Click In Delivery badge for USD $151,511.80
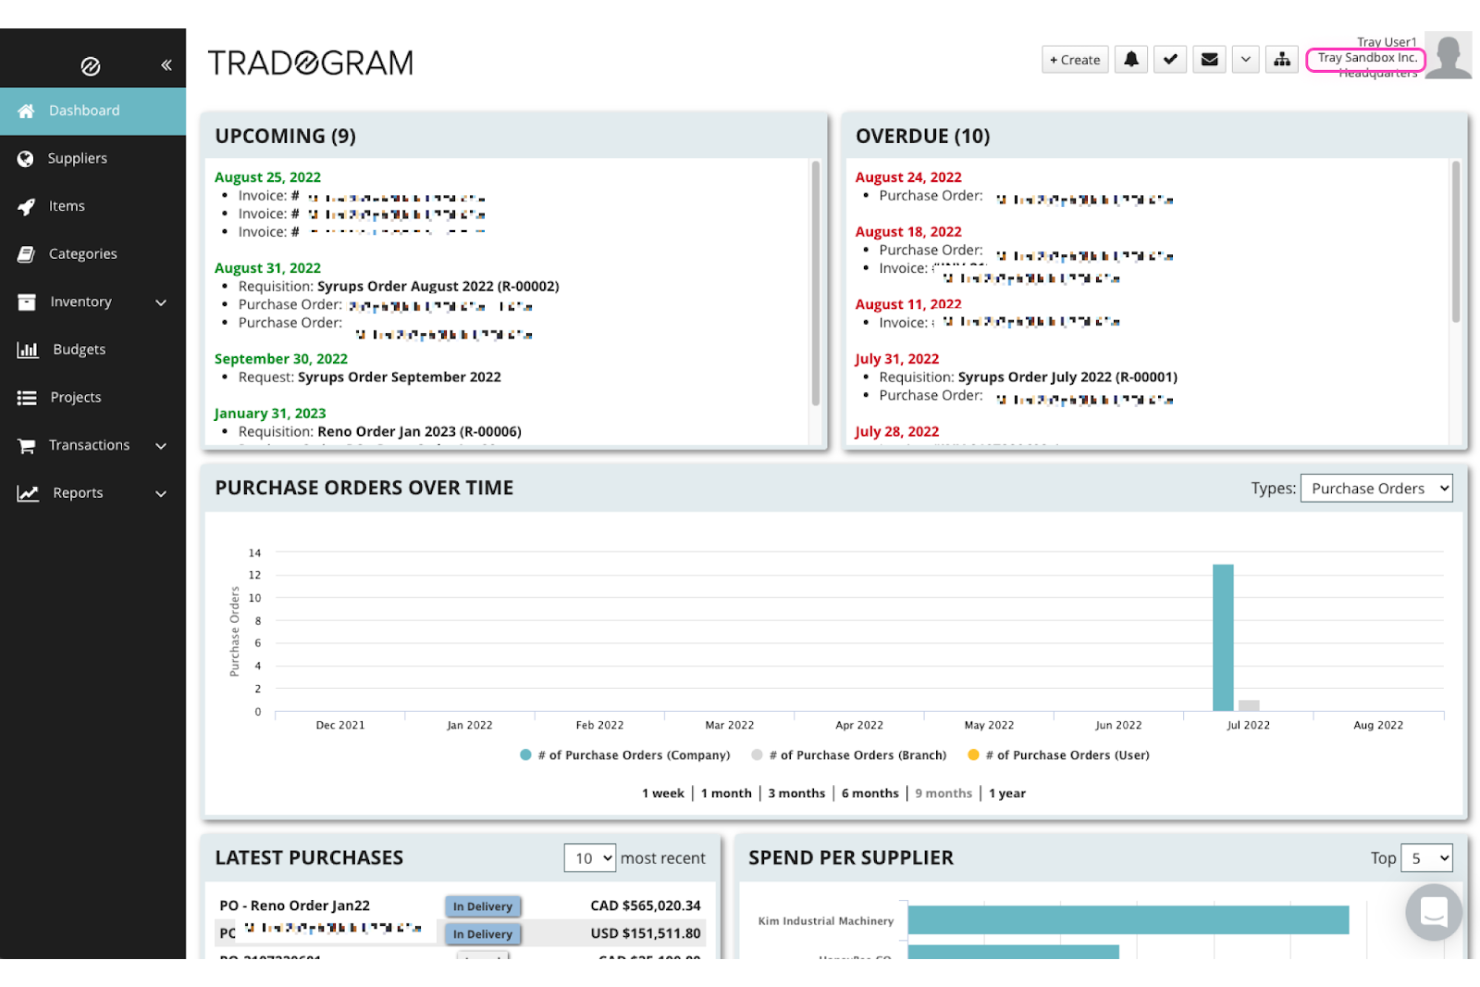Image resolution: width=1480 pixels, height=987 pixels. (x=483, y=934)
